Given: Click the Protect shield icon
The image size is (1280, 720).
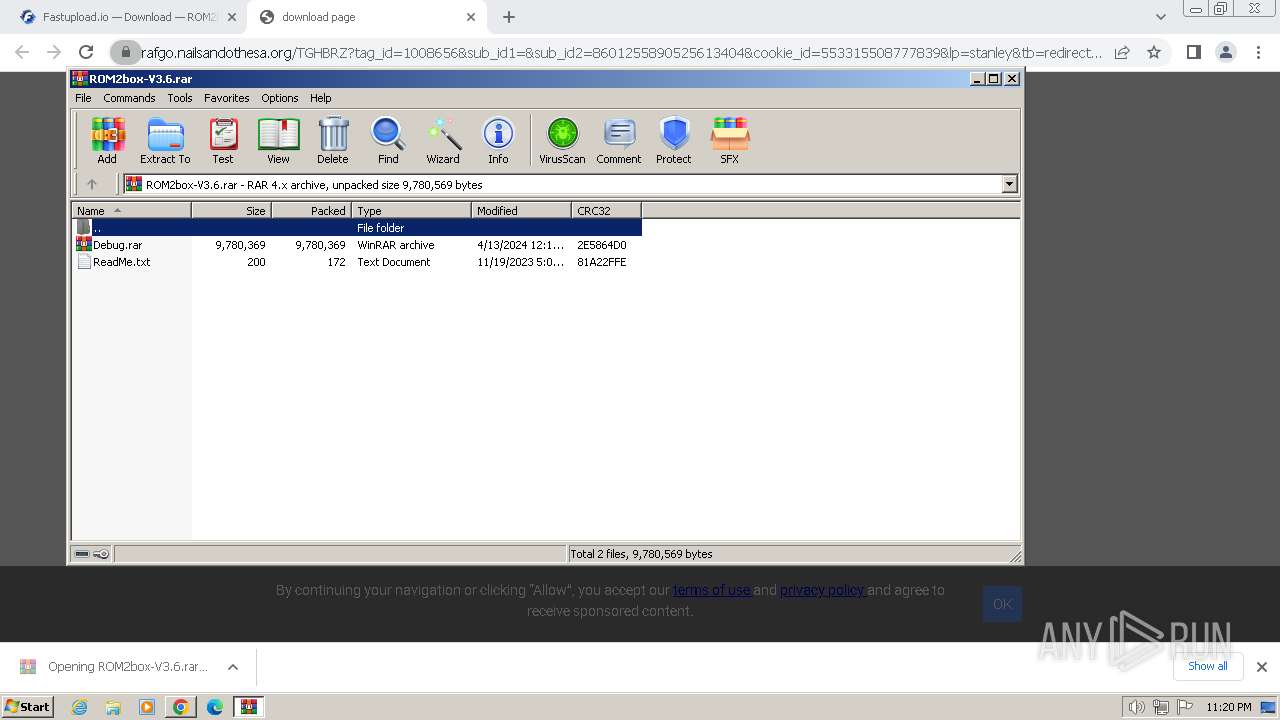Looking at the screenshot, I should click(674, 140).
